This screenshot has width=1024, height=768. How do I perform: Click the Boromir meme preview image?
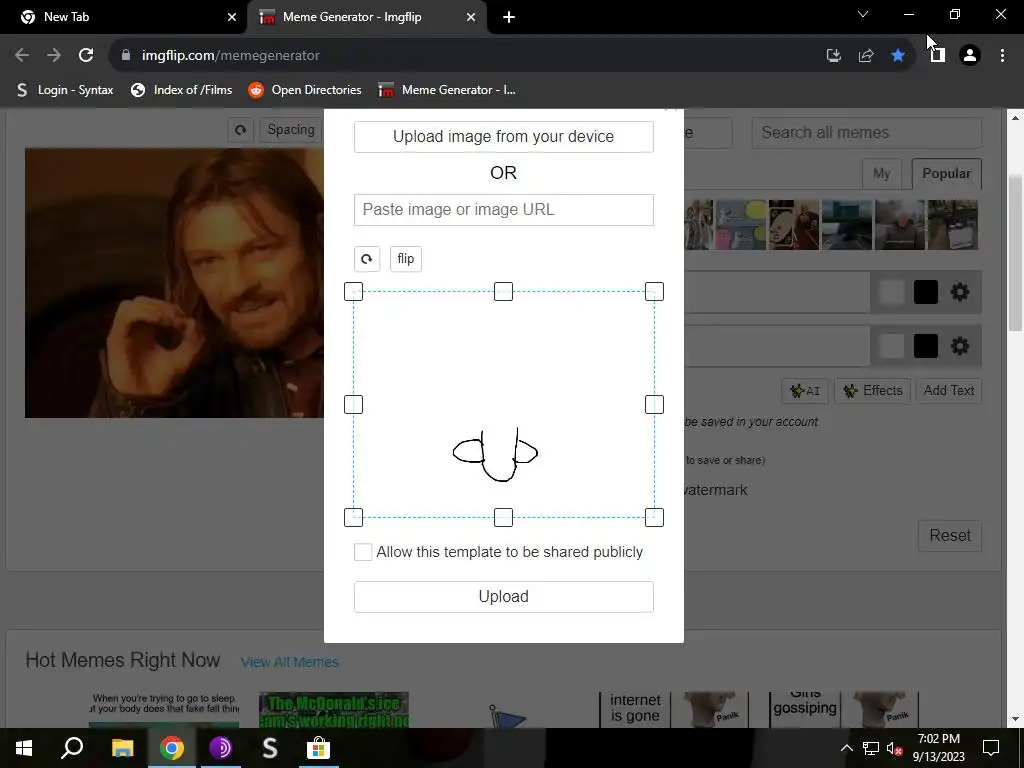(174, 283)
